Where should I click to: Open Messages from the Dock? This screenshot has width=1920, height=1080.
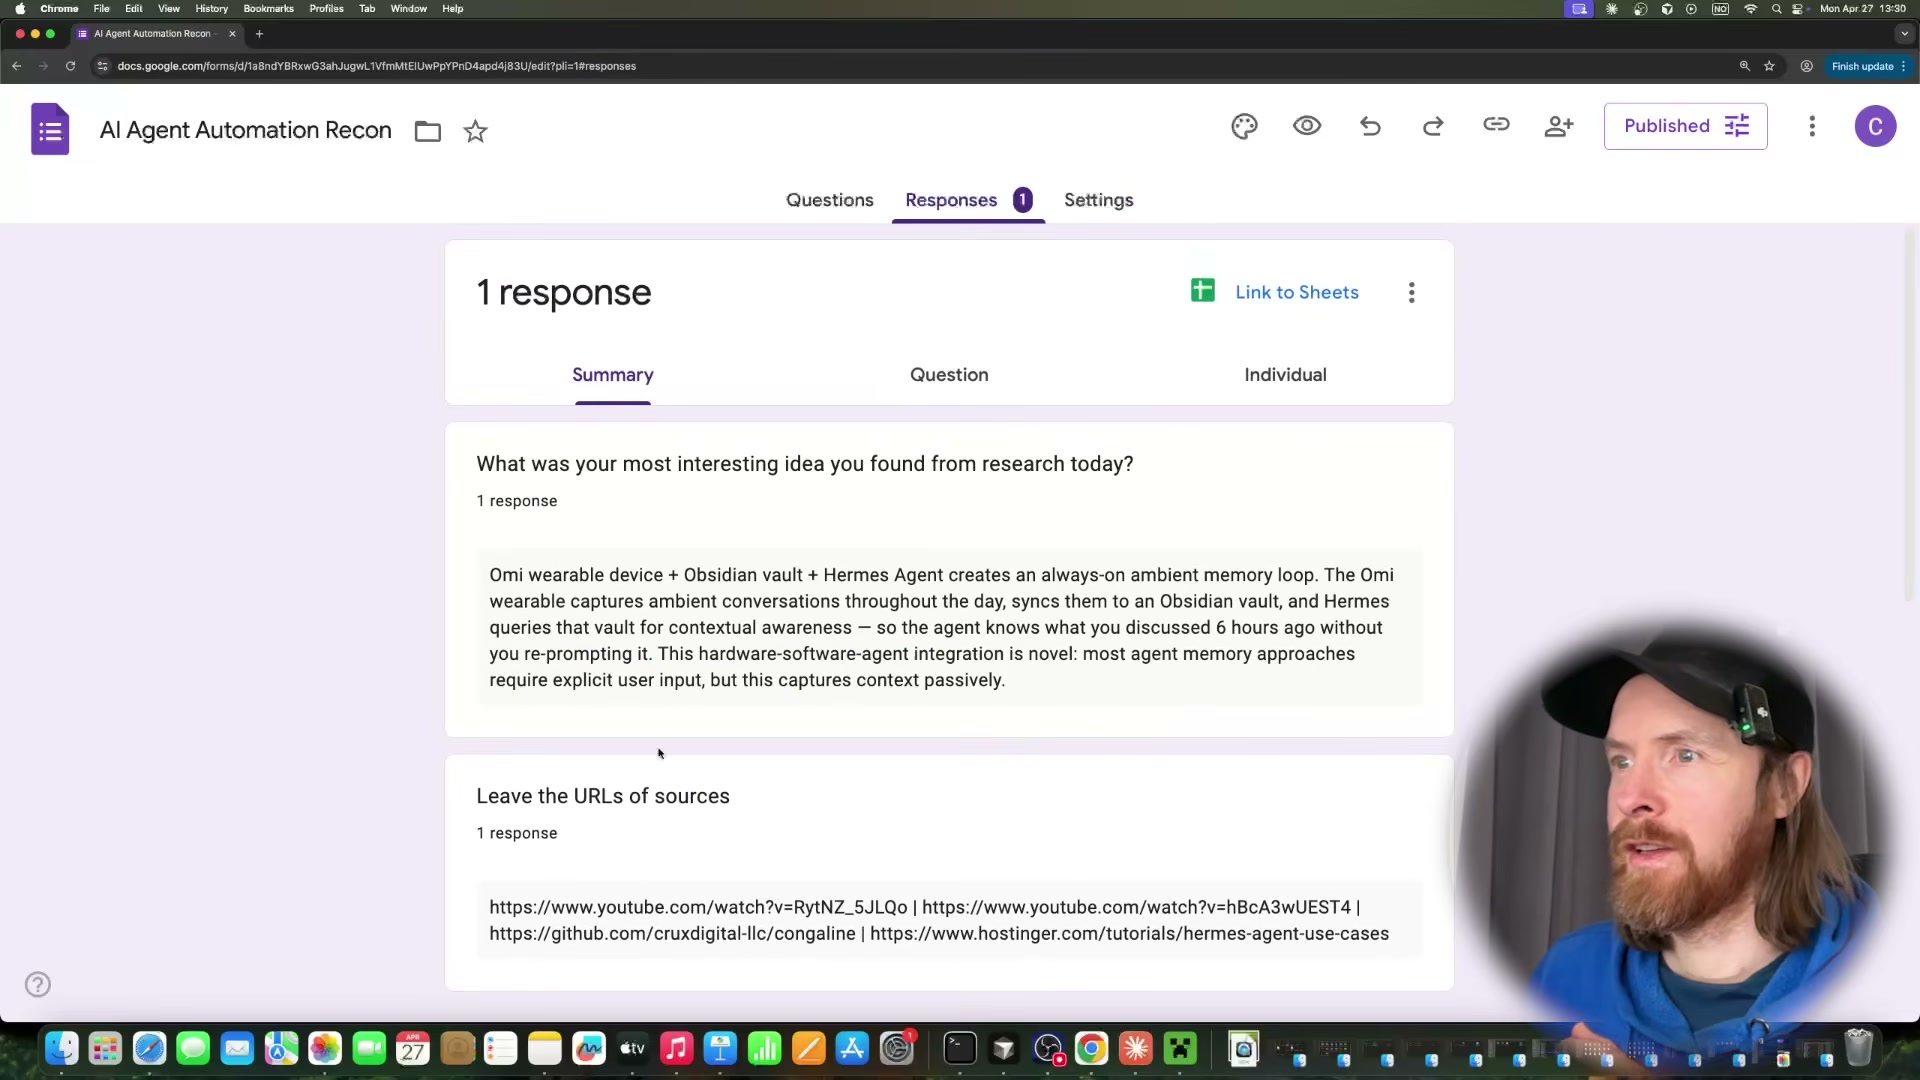coord(193,1048)
